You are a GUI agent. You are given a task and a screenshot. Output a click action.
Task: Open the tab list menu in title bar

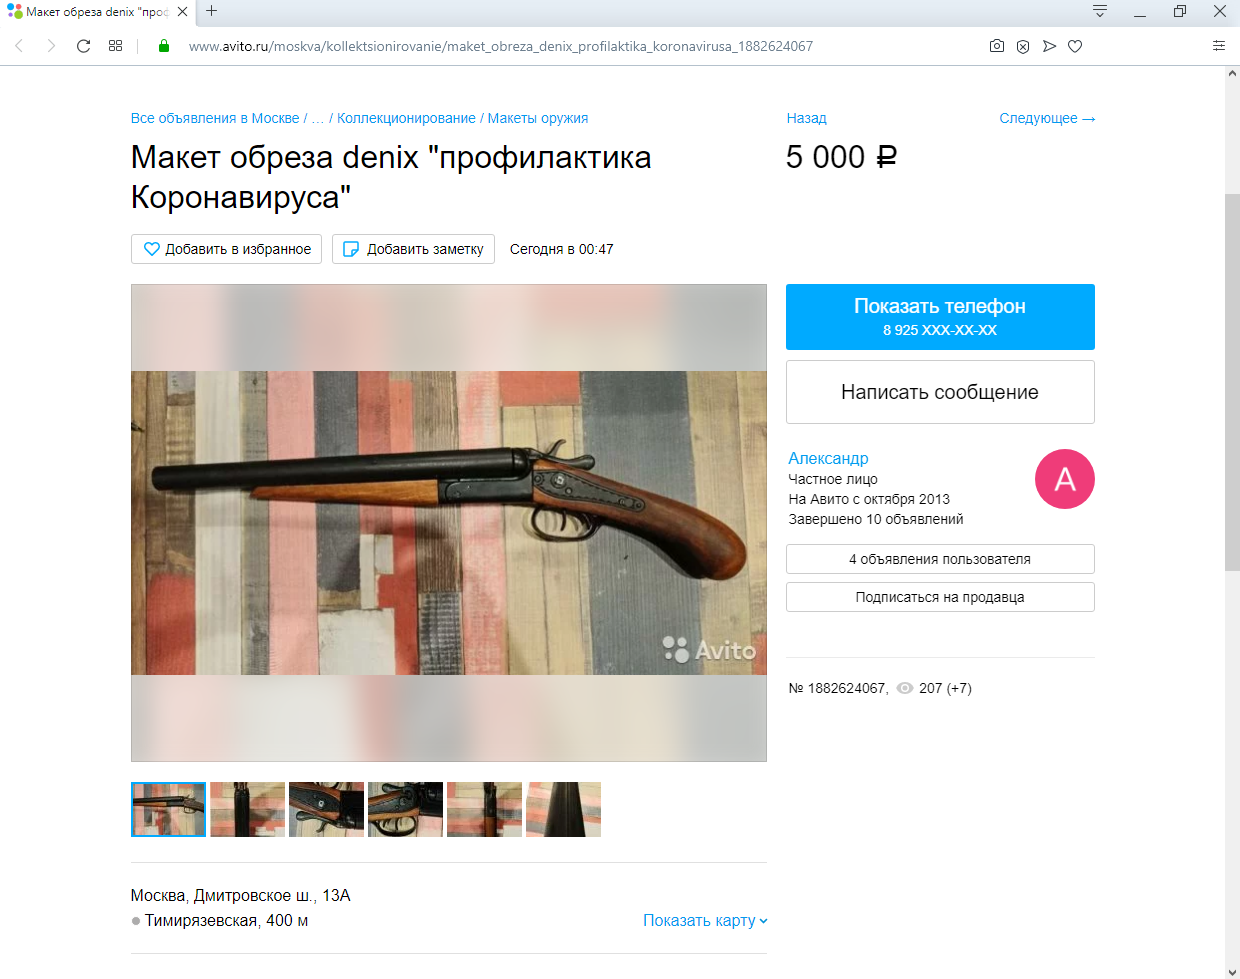click(x=1100, y=11)
